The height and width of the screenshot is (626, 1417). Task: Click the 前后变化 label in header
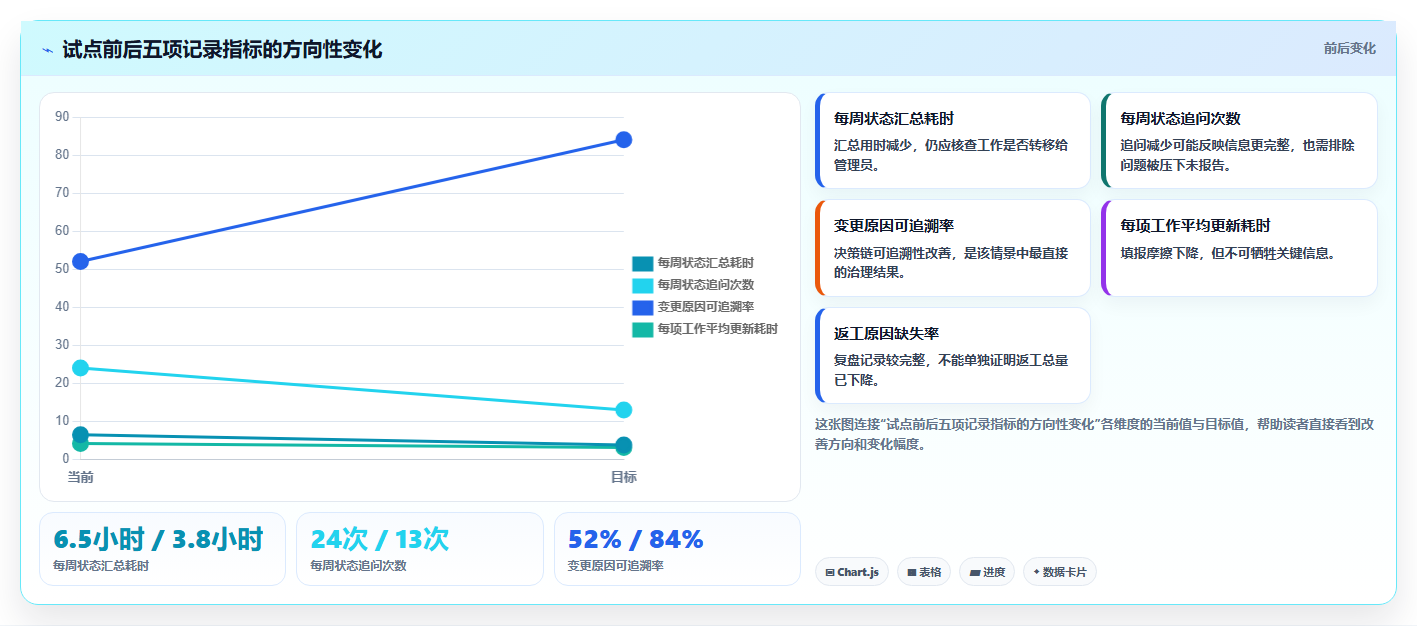click(1349, 48)
